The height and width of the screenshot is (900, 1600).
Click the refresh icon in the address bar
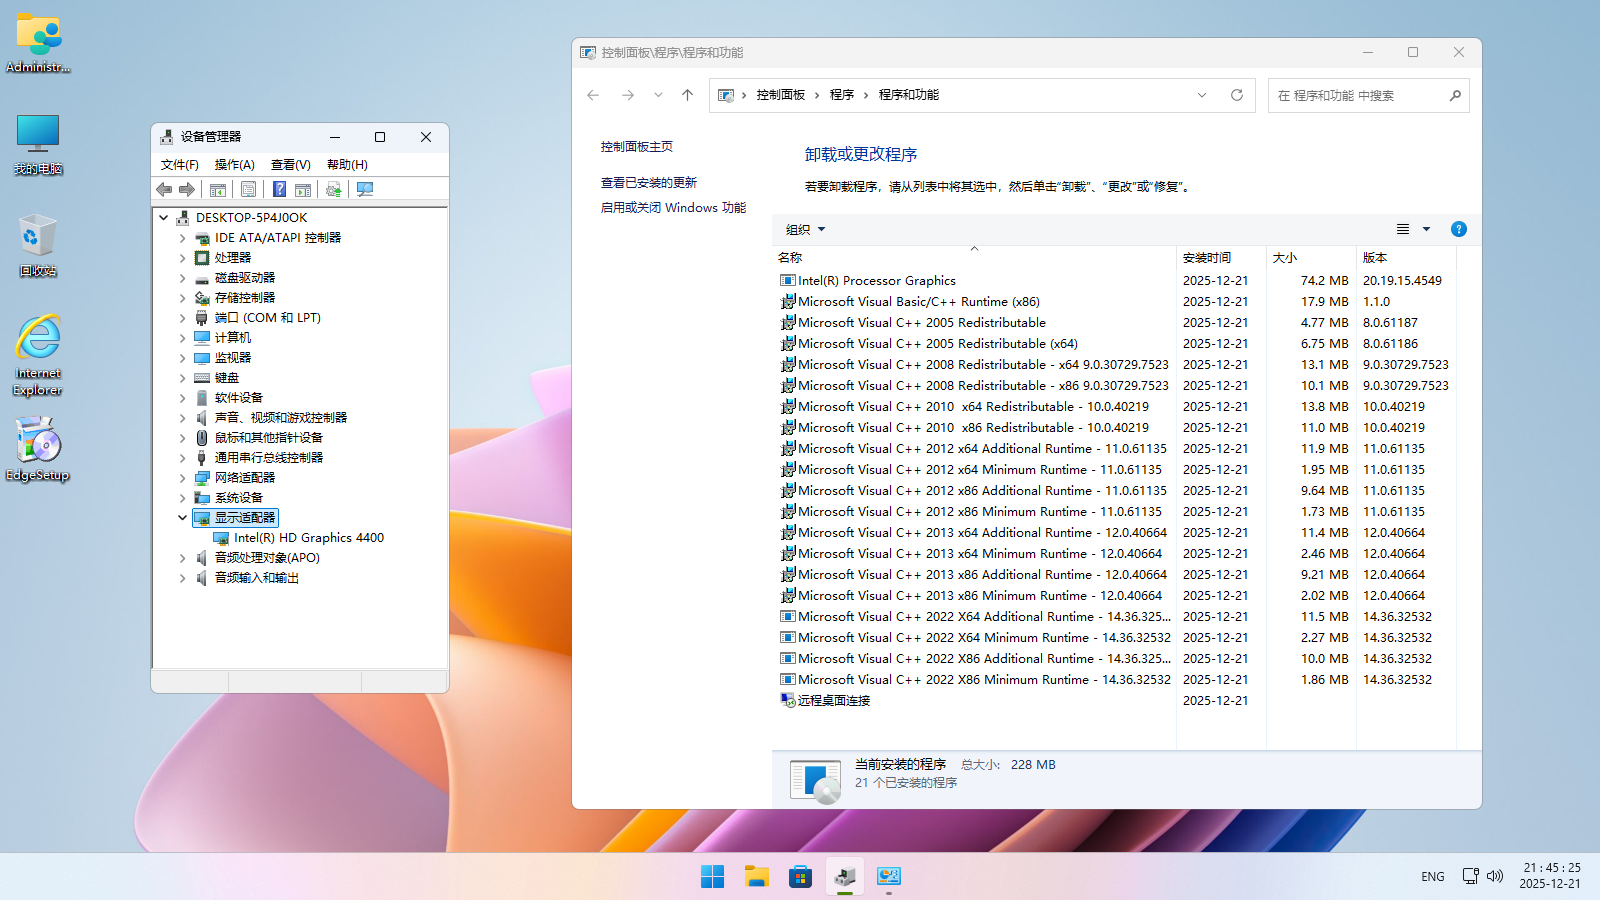coord(1237,95)
